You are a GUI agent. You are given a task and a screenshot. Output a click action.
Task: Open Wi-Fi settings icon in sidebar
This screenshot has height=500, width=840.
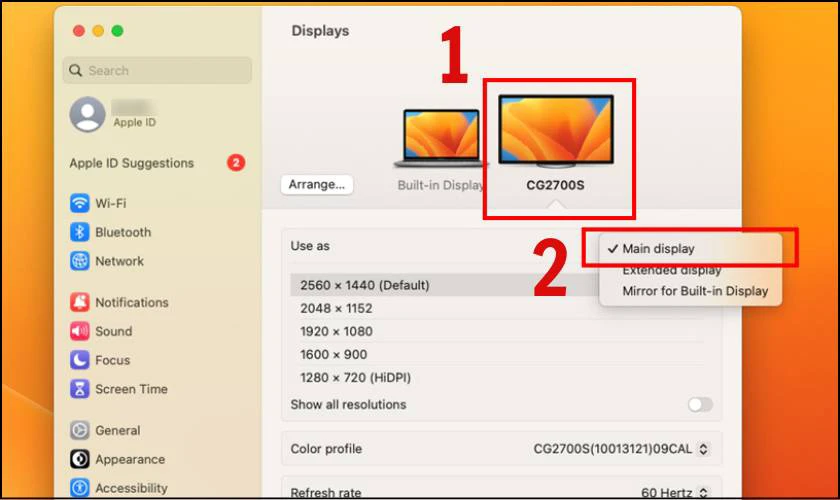click(x=80, y=203)
